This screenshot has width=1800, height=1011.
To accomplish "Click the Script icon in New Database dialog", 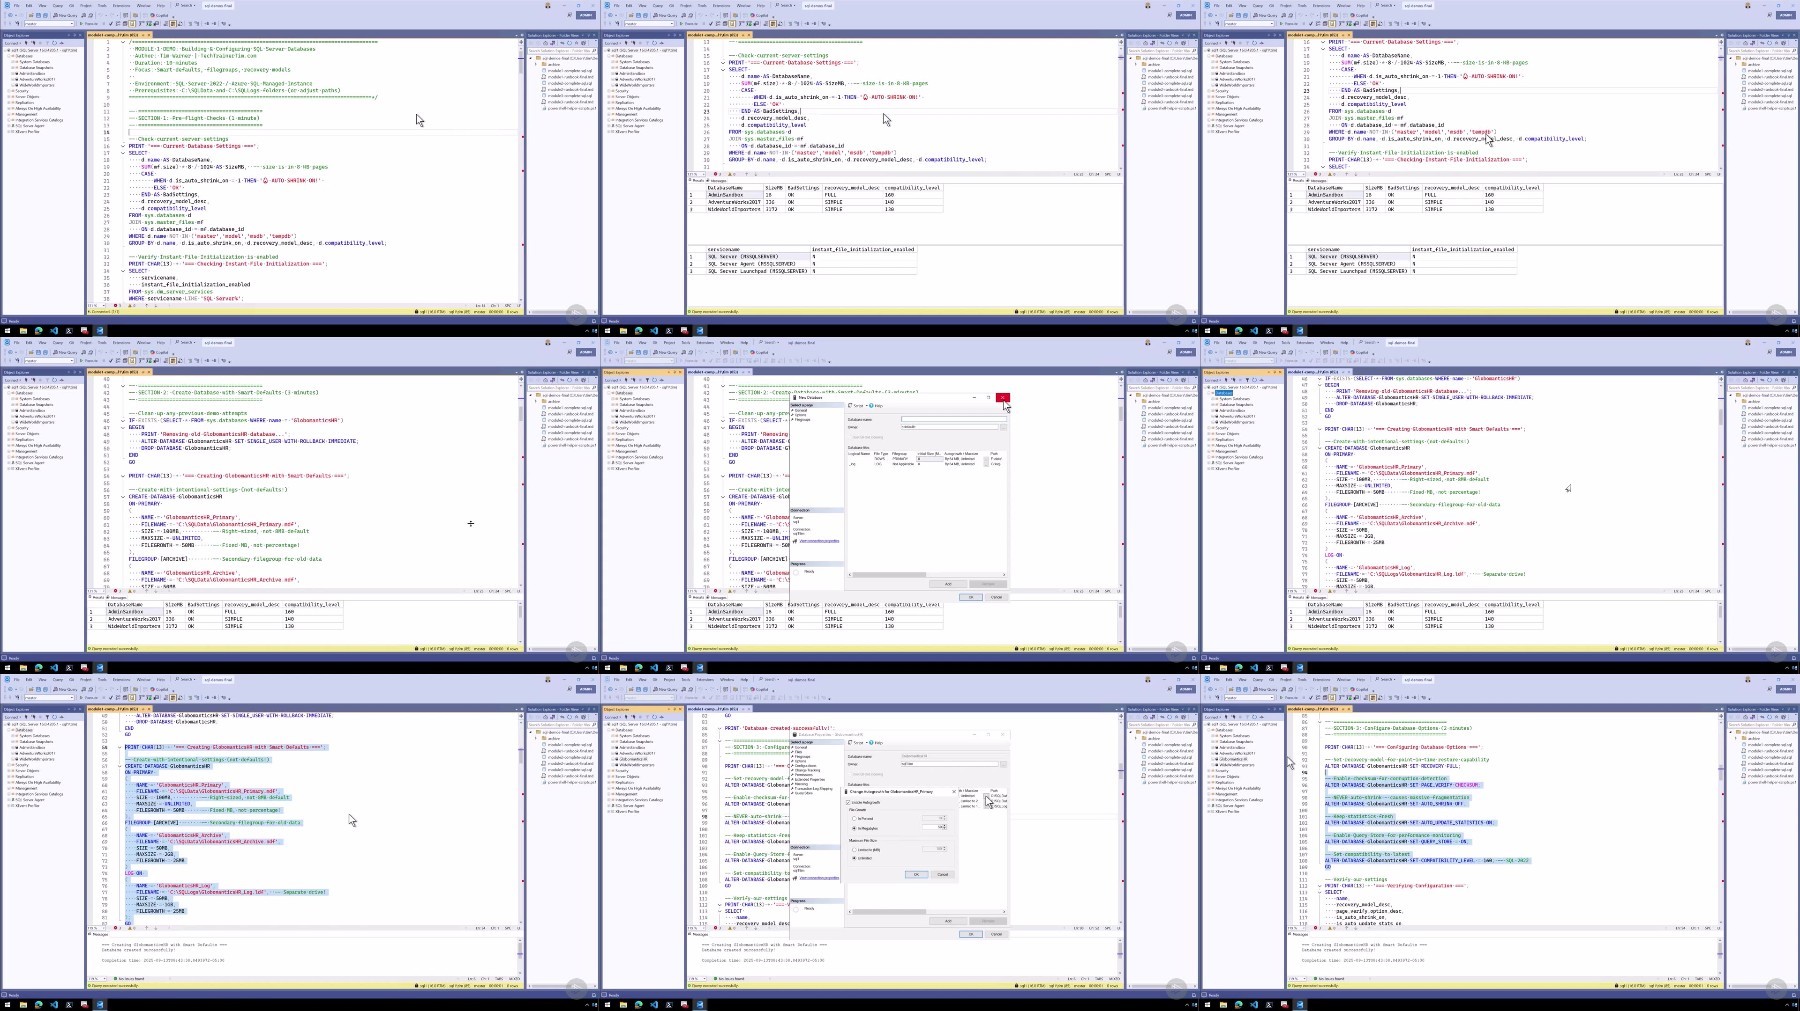I will coord(850,406).
